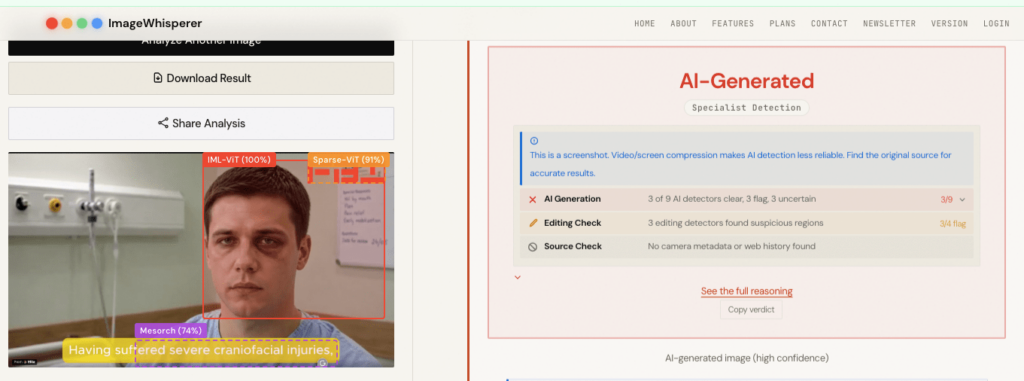Expand the small red chevron below checks

517,277
